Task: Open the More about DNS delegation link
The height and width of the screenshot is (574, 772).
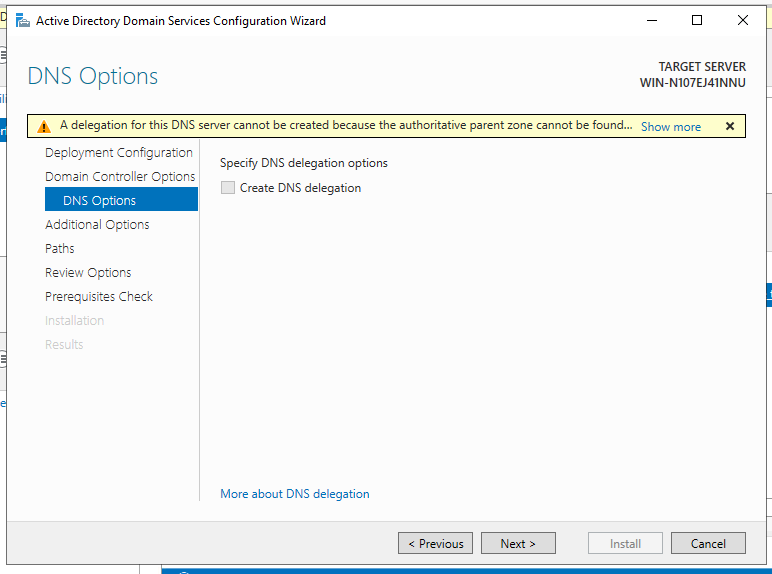Action: tap(294, 493)
